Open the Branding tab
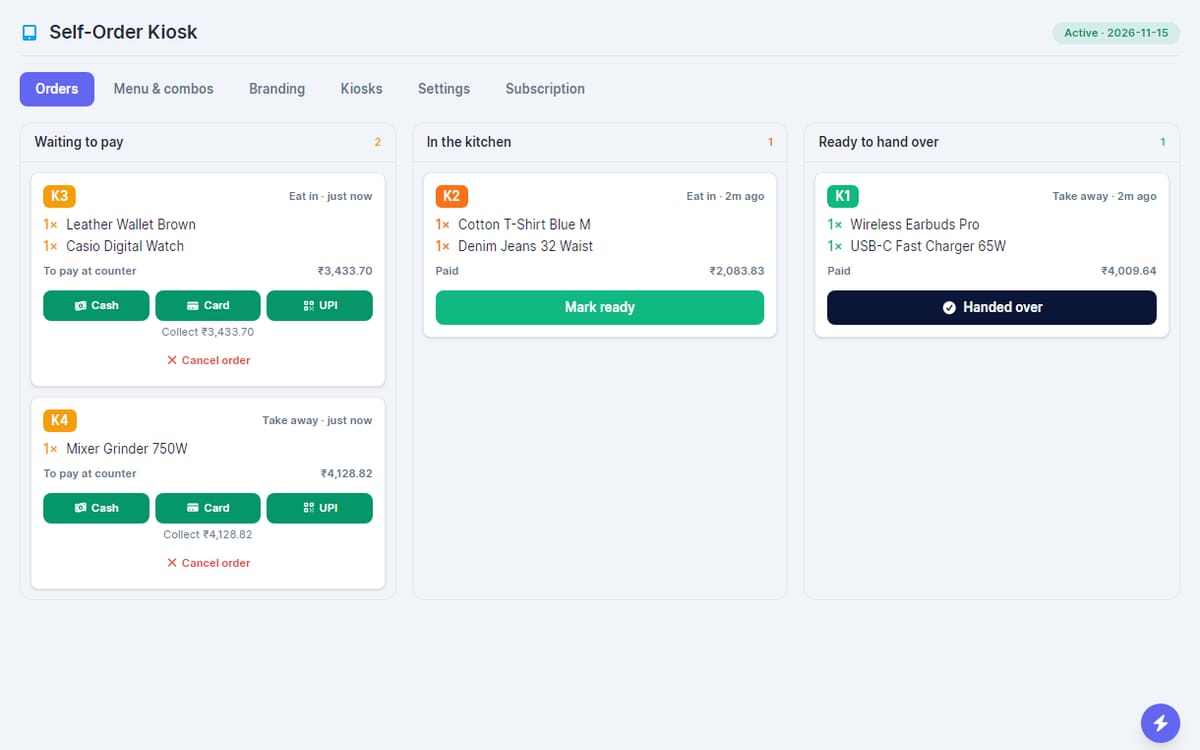The width and height of the screenshot is (1200, 750). point(277,89)
